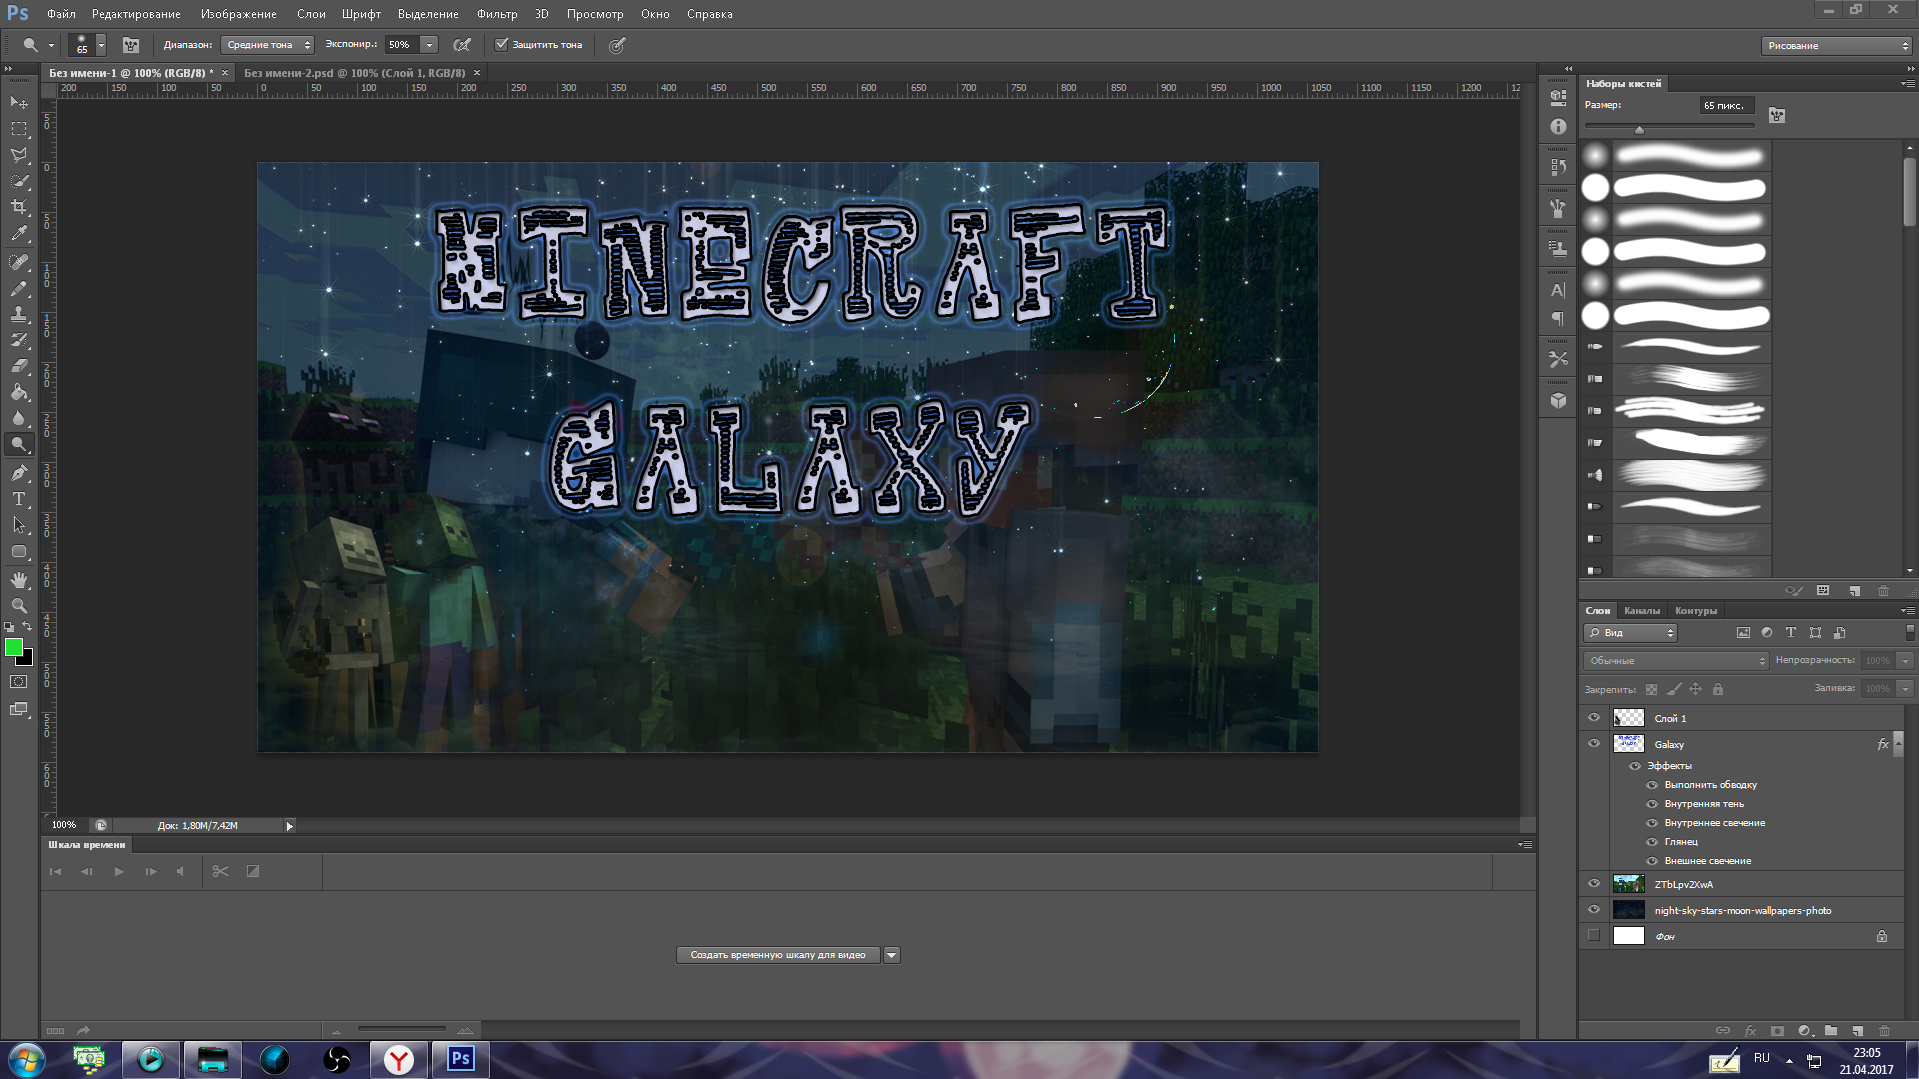Select the Crop tool
The image size is (1919, 1079).
19,207
